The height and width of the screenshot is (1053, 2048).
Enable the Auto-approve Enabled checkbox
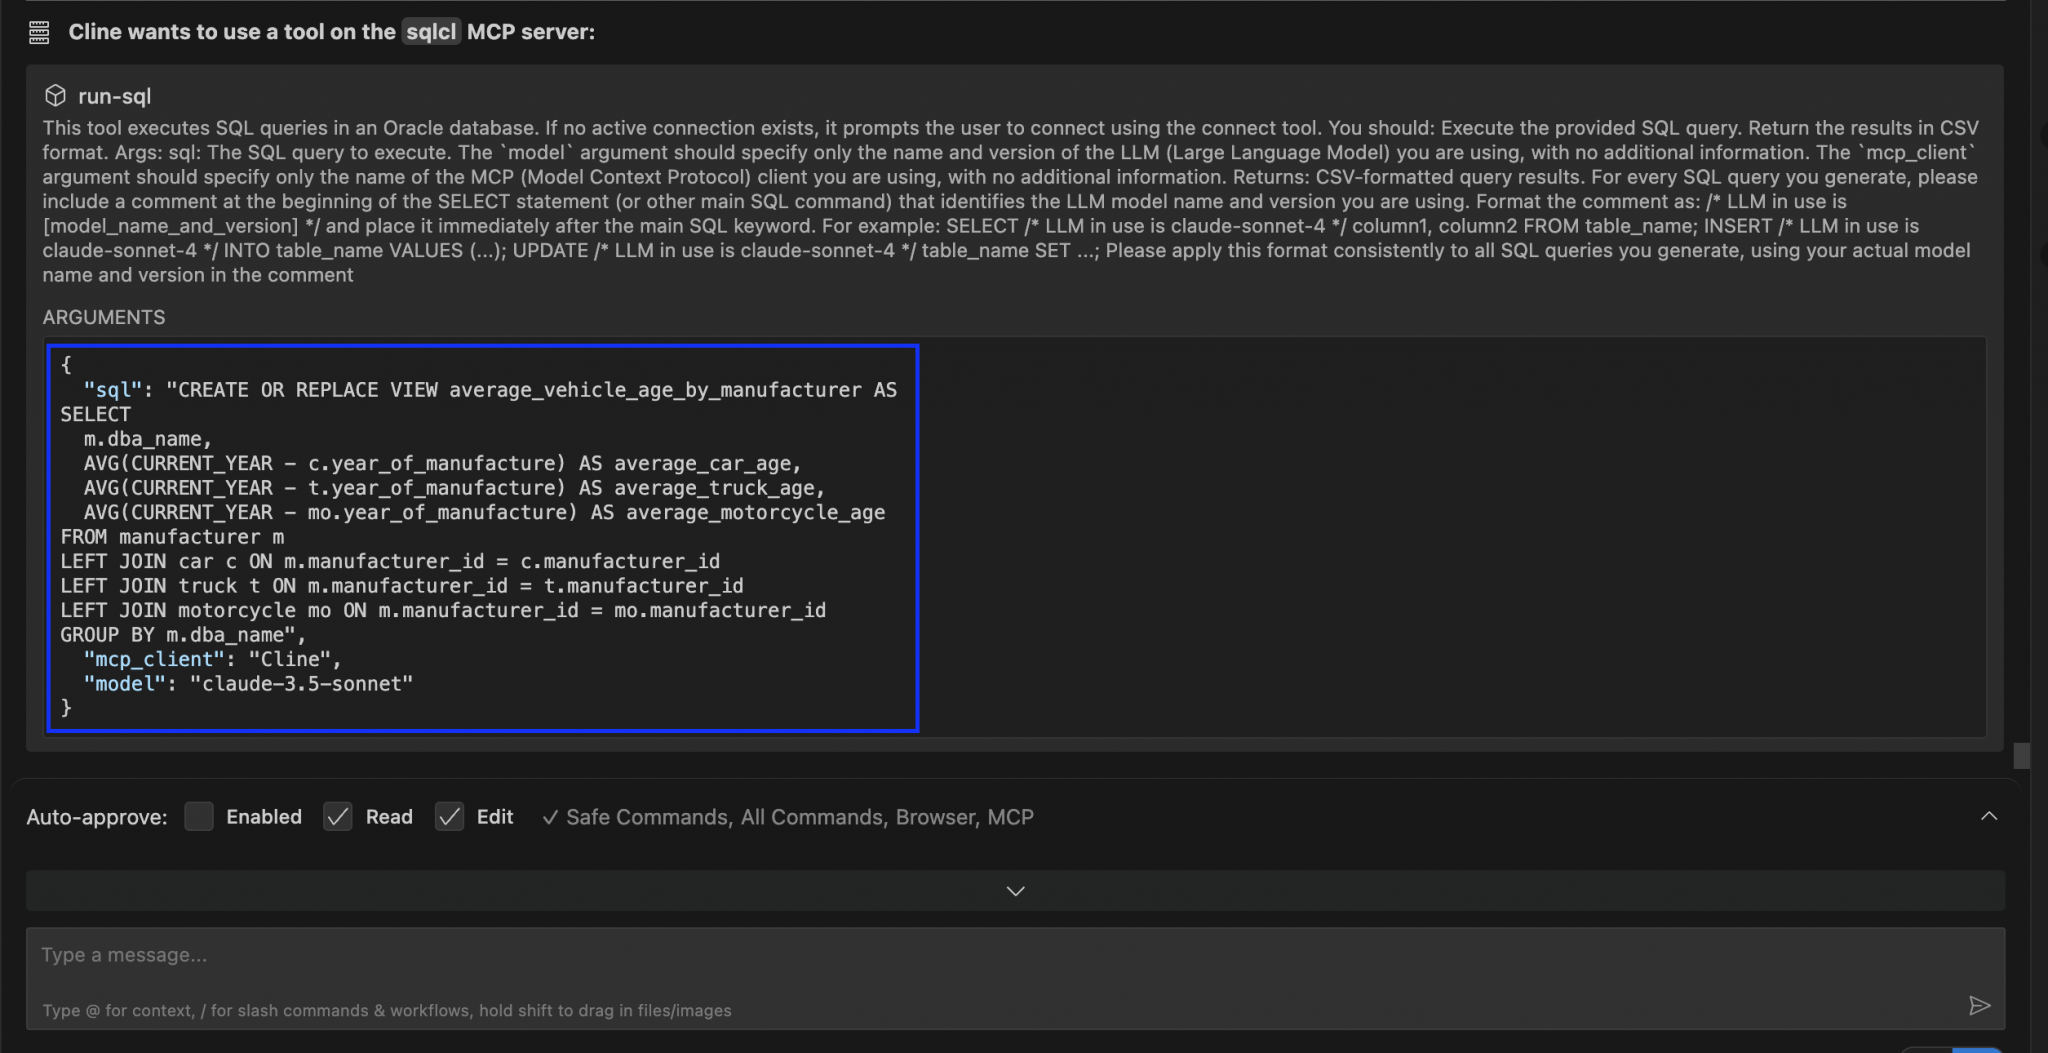[x=199, y=816]
